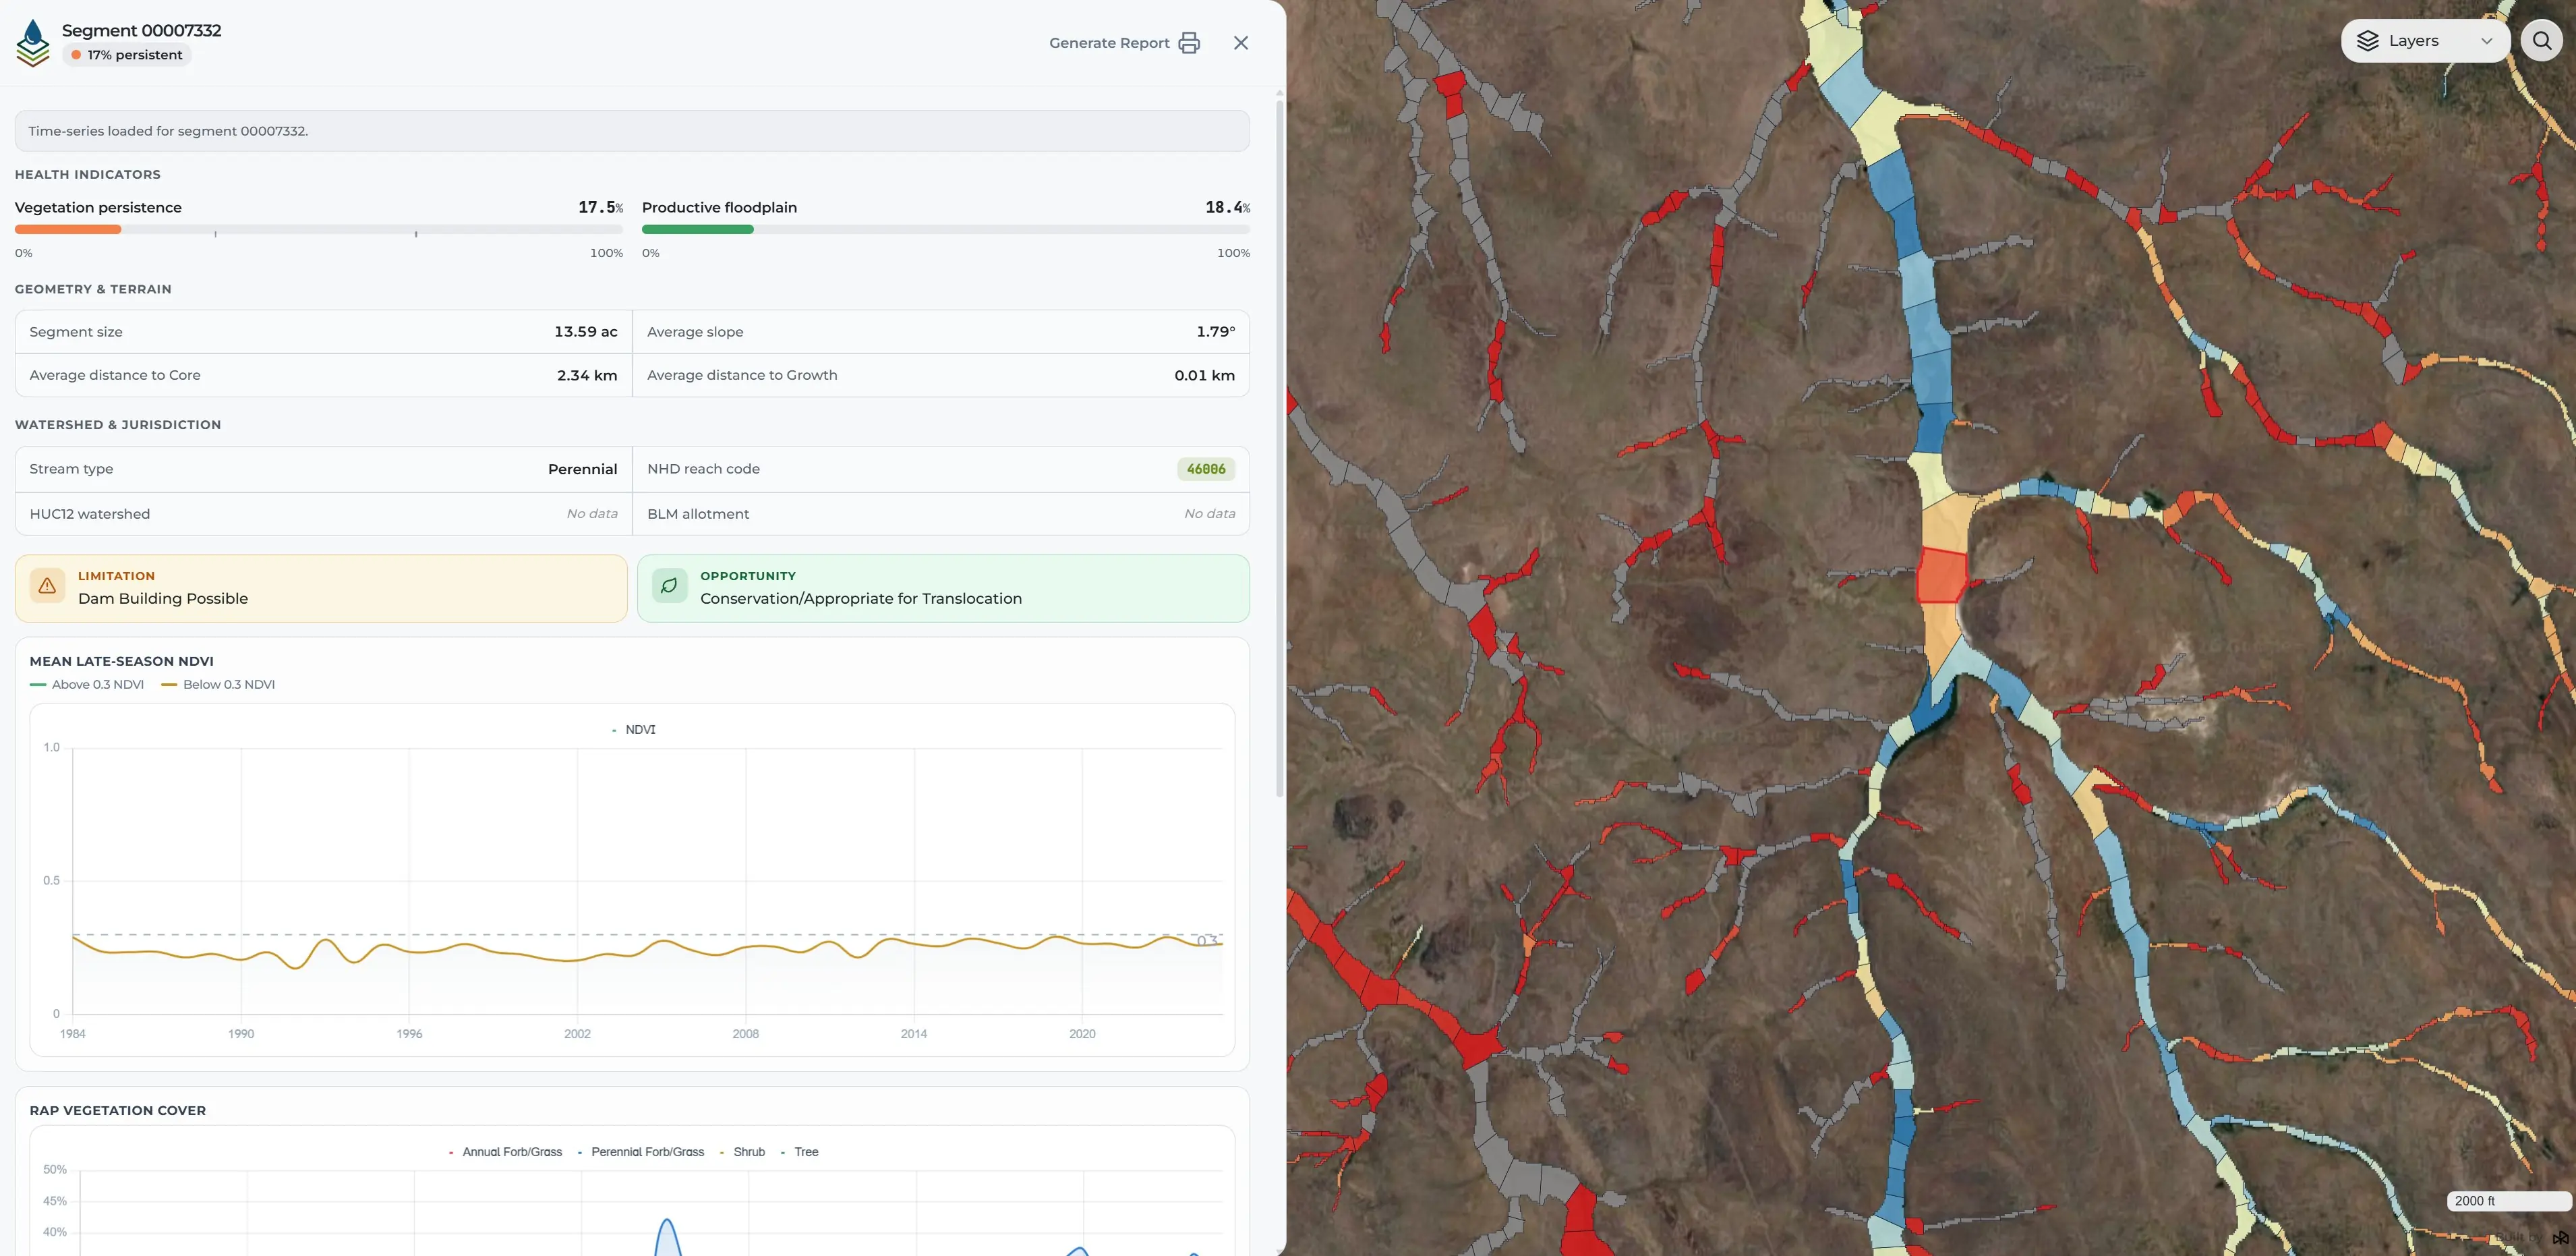Select the Conservation/Appropriate for Translocation card
Viewport: 2576px width, 1256px height.
click(943, 588)
